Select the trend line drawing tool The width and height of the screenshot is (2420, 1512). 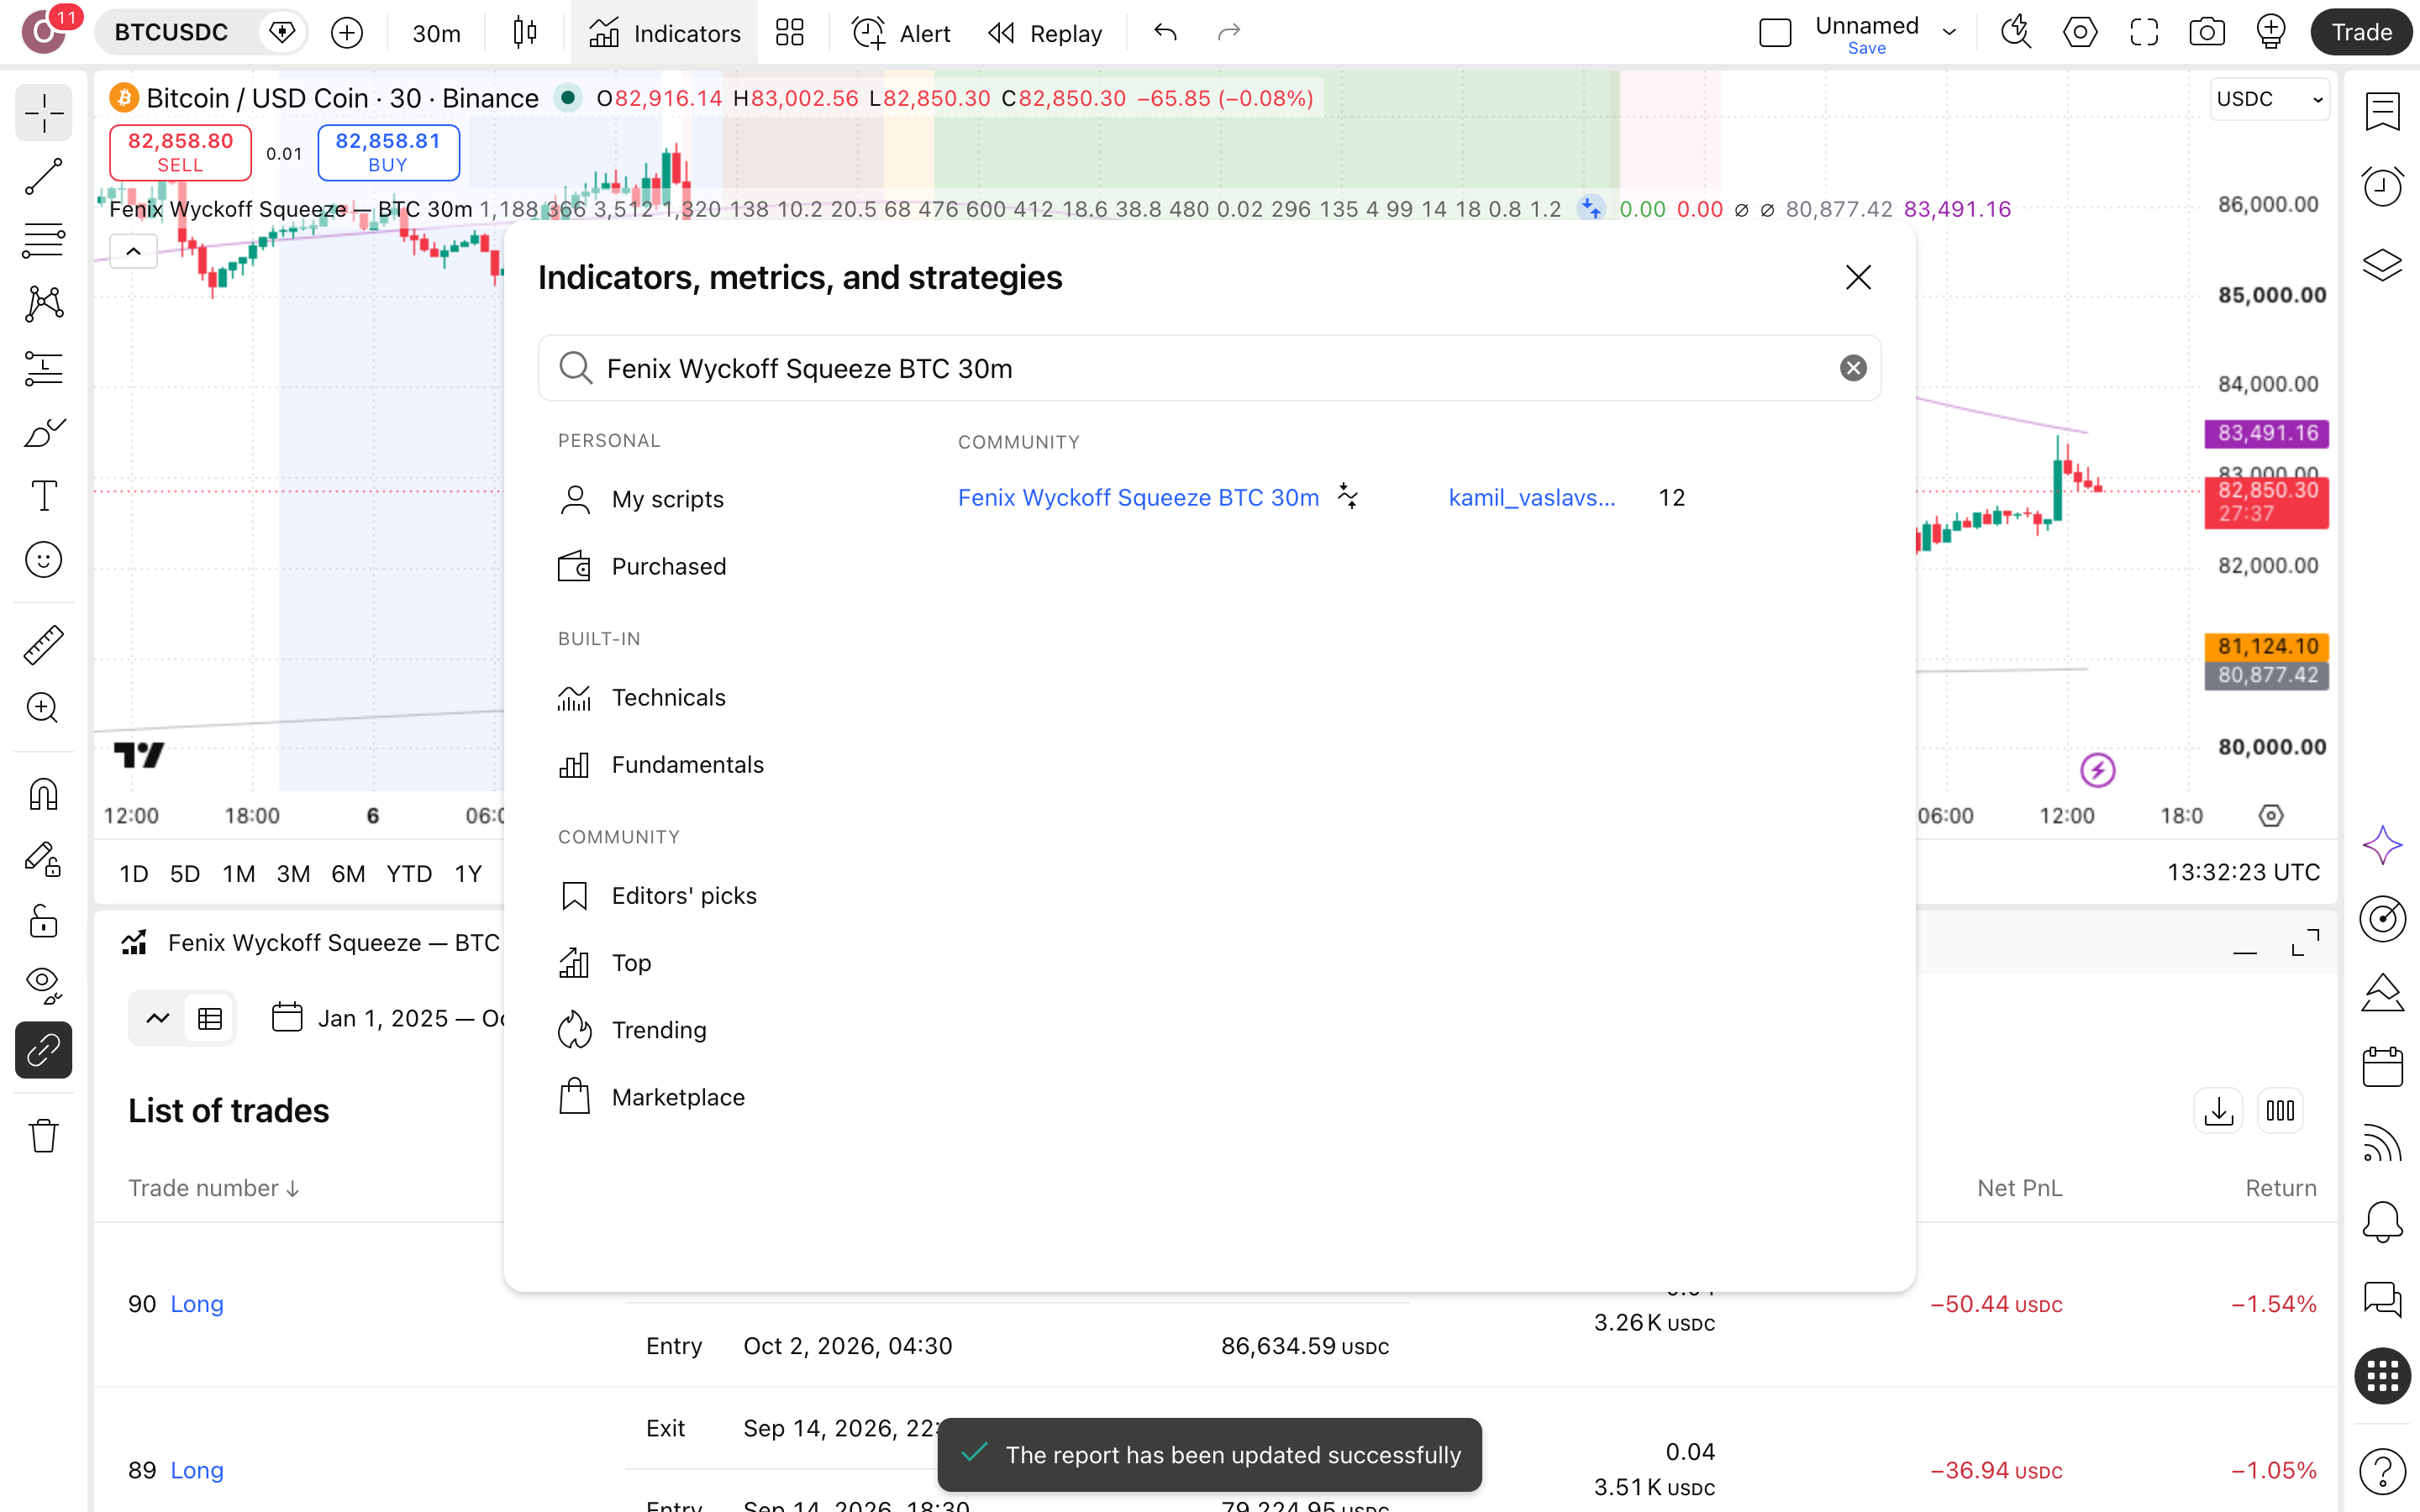point(43,177)
